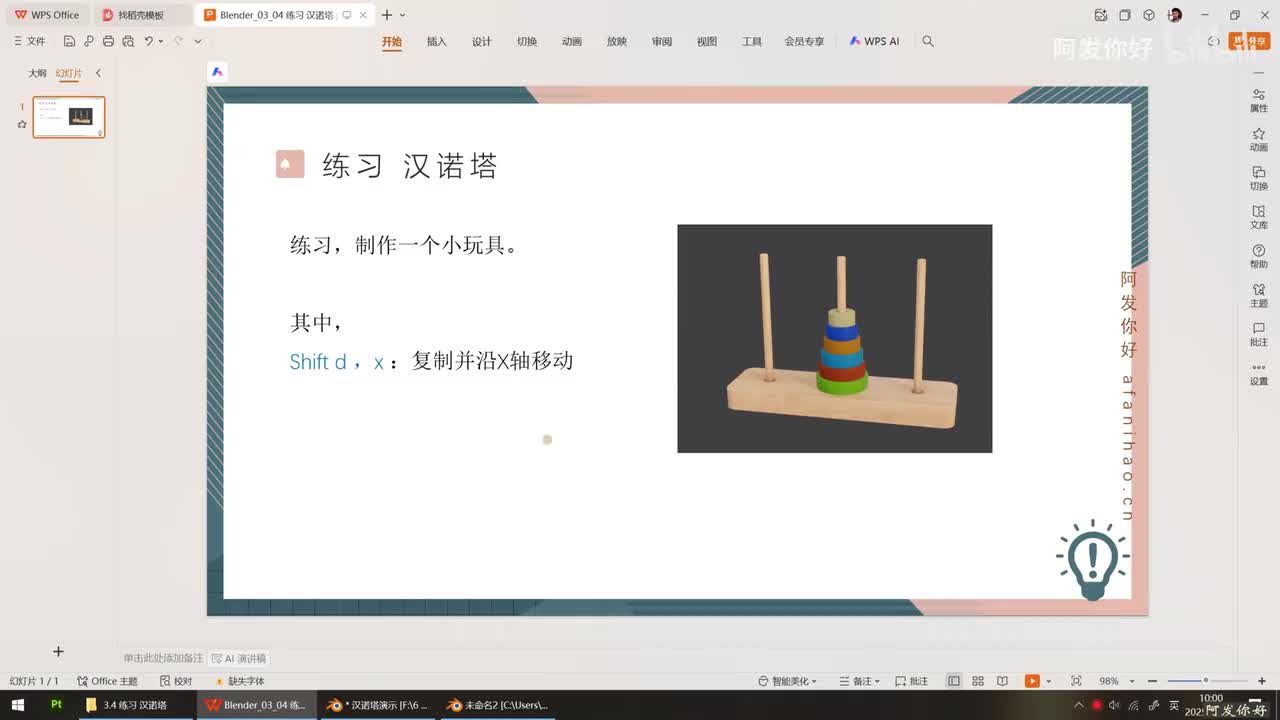1280x720 pixels.
Task: Open Blender 汉诺塔演示 window in taskbar
Action: pos(378,705)
